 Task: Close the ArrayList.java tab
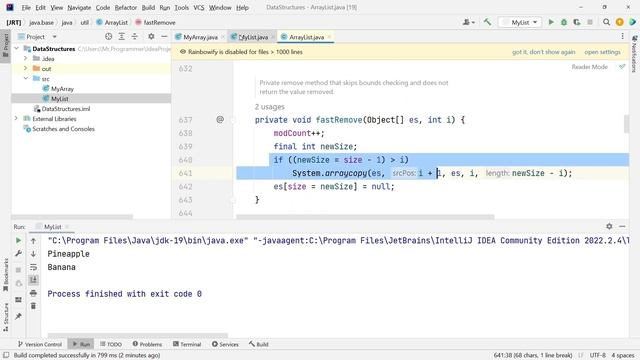329,37
